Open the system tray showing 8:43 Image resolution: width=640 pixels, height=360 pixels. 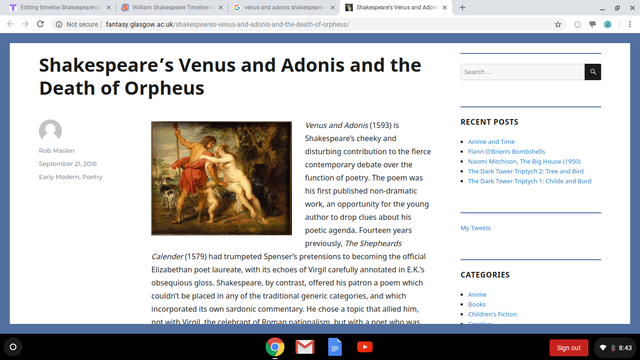616,348
